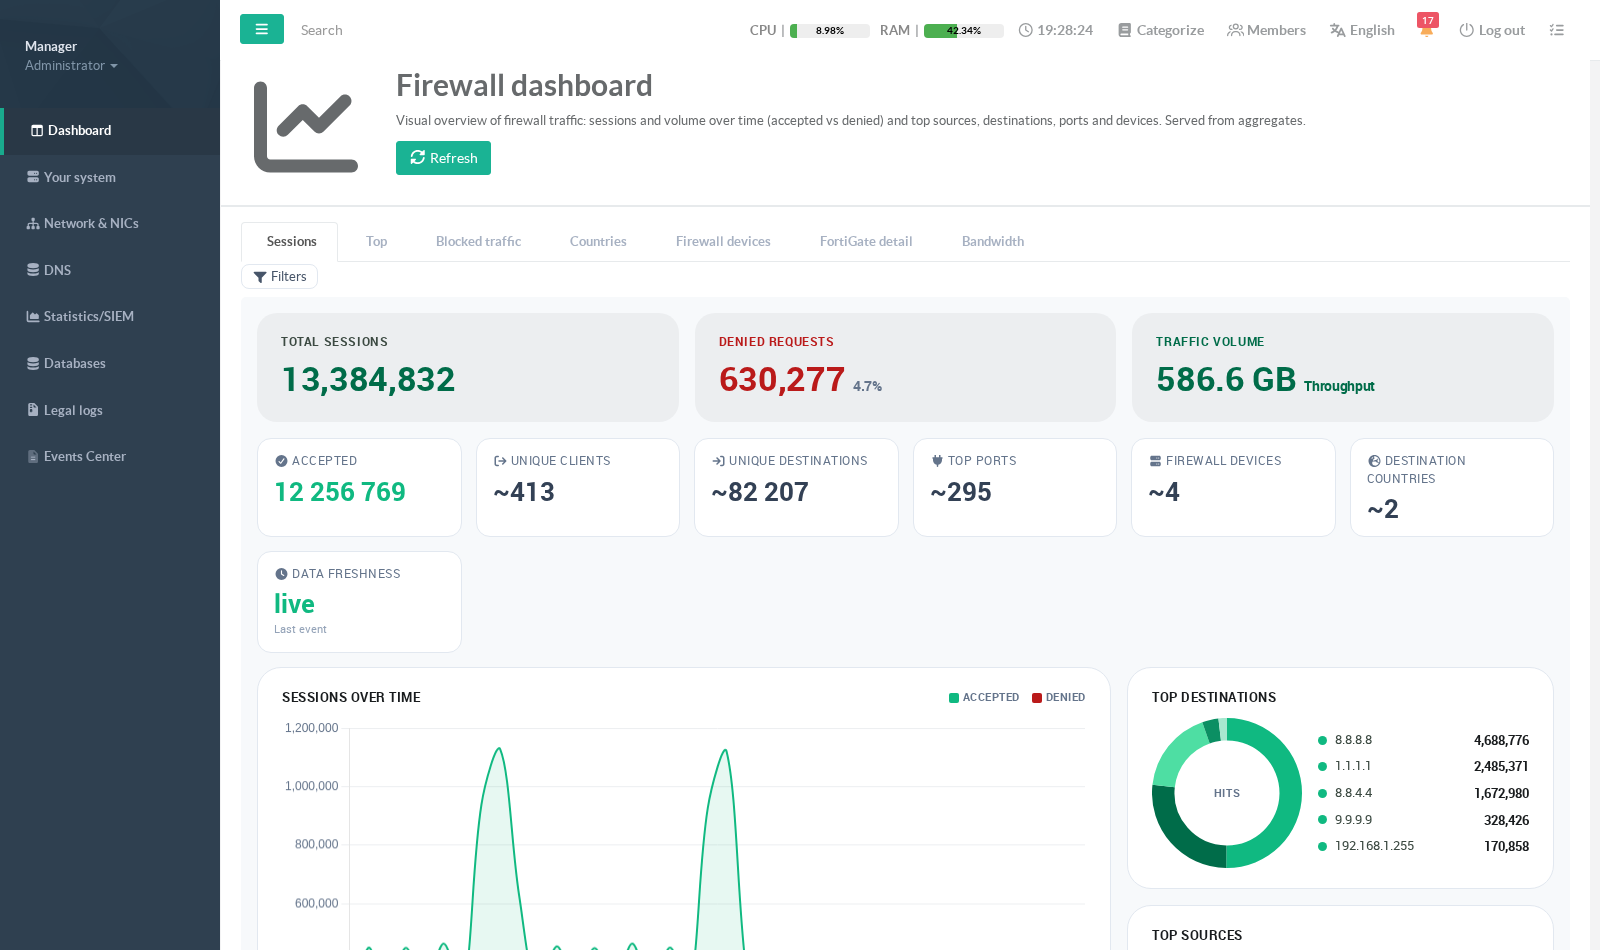Click the Events Center document icon

(x=33, y=456)
